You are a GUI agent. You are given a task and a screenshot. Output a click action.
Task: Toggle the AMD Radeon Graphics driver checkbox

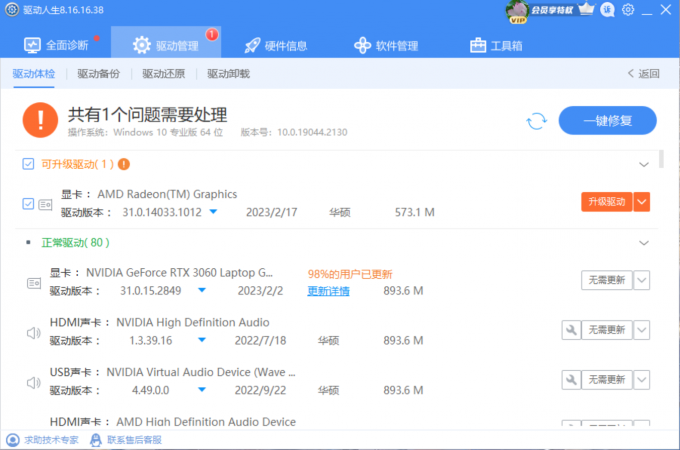coord(28,204)
